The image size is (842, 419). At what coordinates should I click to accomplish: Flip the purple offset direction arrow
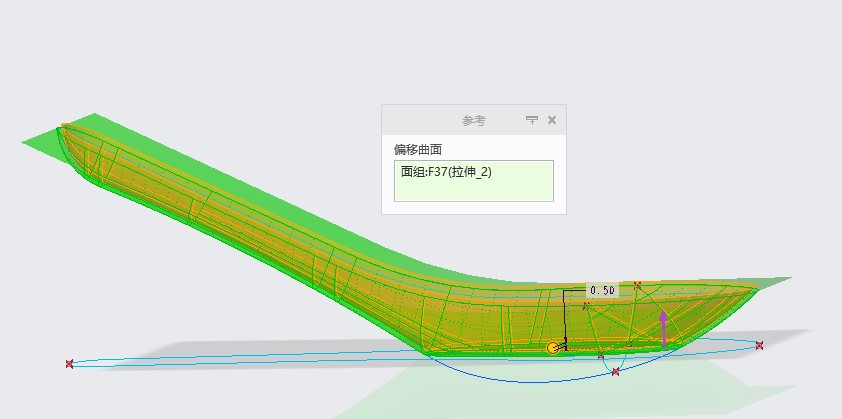[x=664, y=329]
